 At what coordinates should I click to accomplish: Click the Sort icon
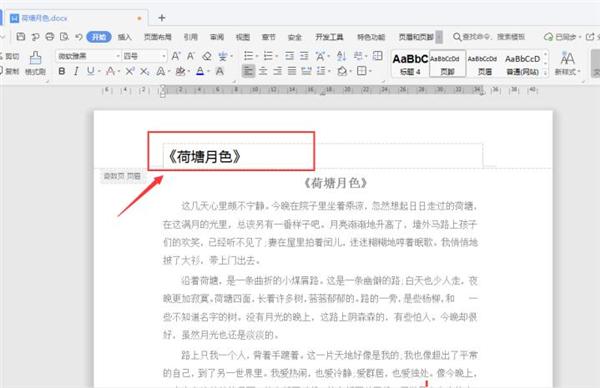(x=341, y=56)
